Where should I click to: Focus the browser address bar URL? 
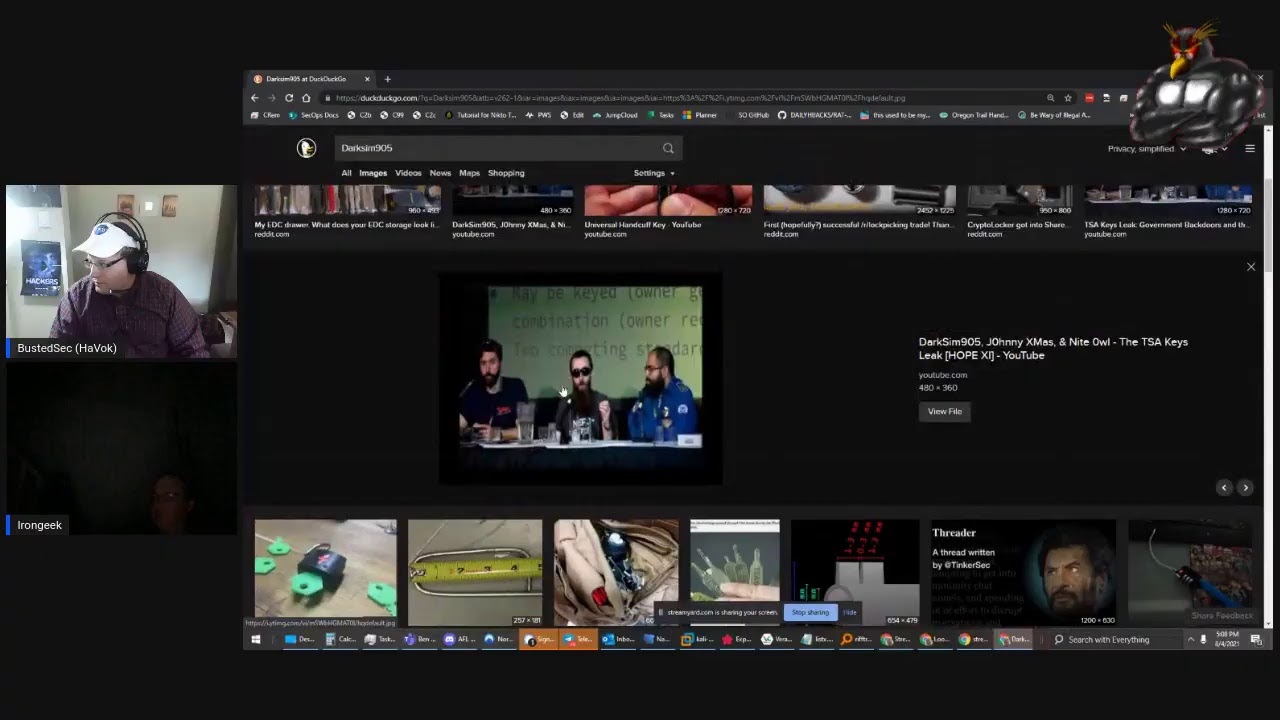click(x=620, y=98)
